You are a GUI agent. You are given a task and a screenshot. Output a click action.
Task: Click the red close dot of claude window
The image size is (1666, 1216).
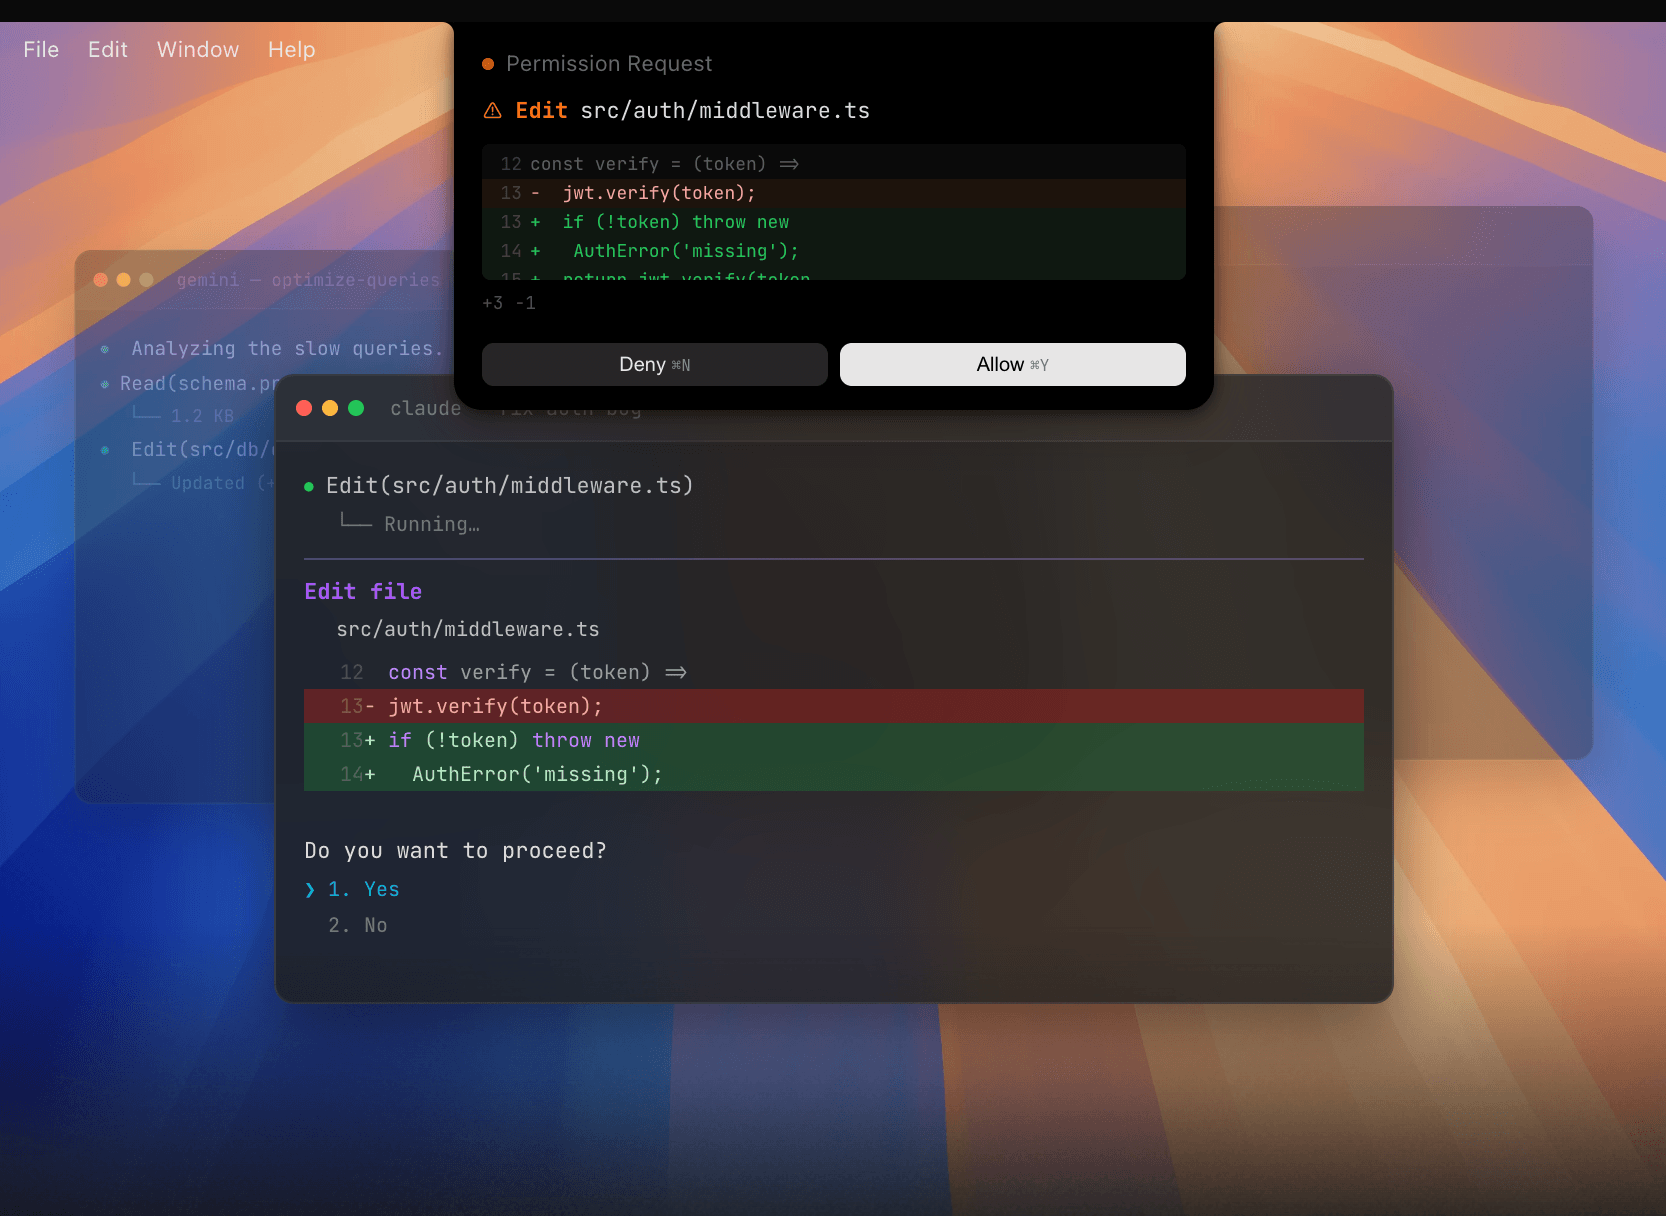point(304,408)
